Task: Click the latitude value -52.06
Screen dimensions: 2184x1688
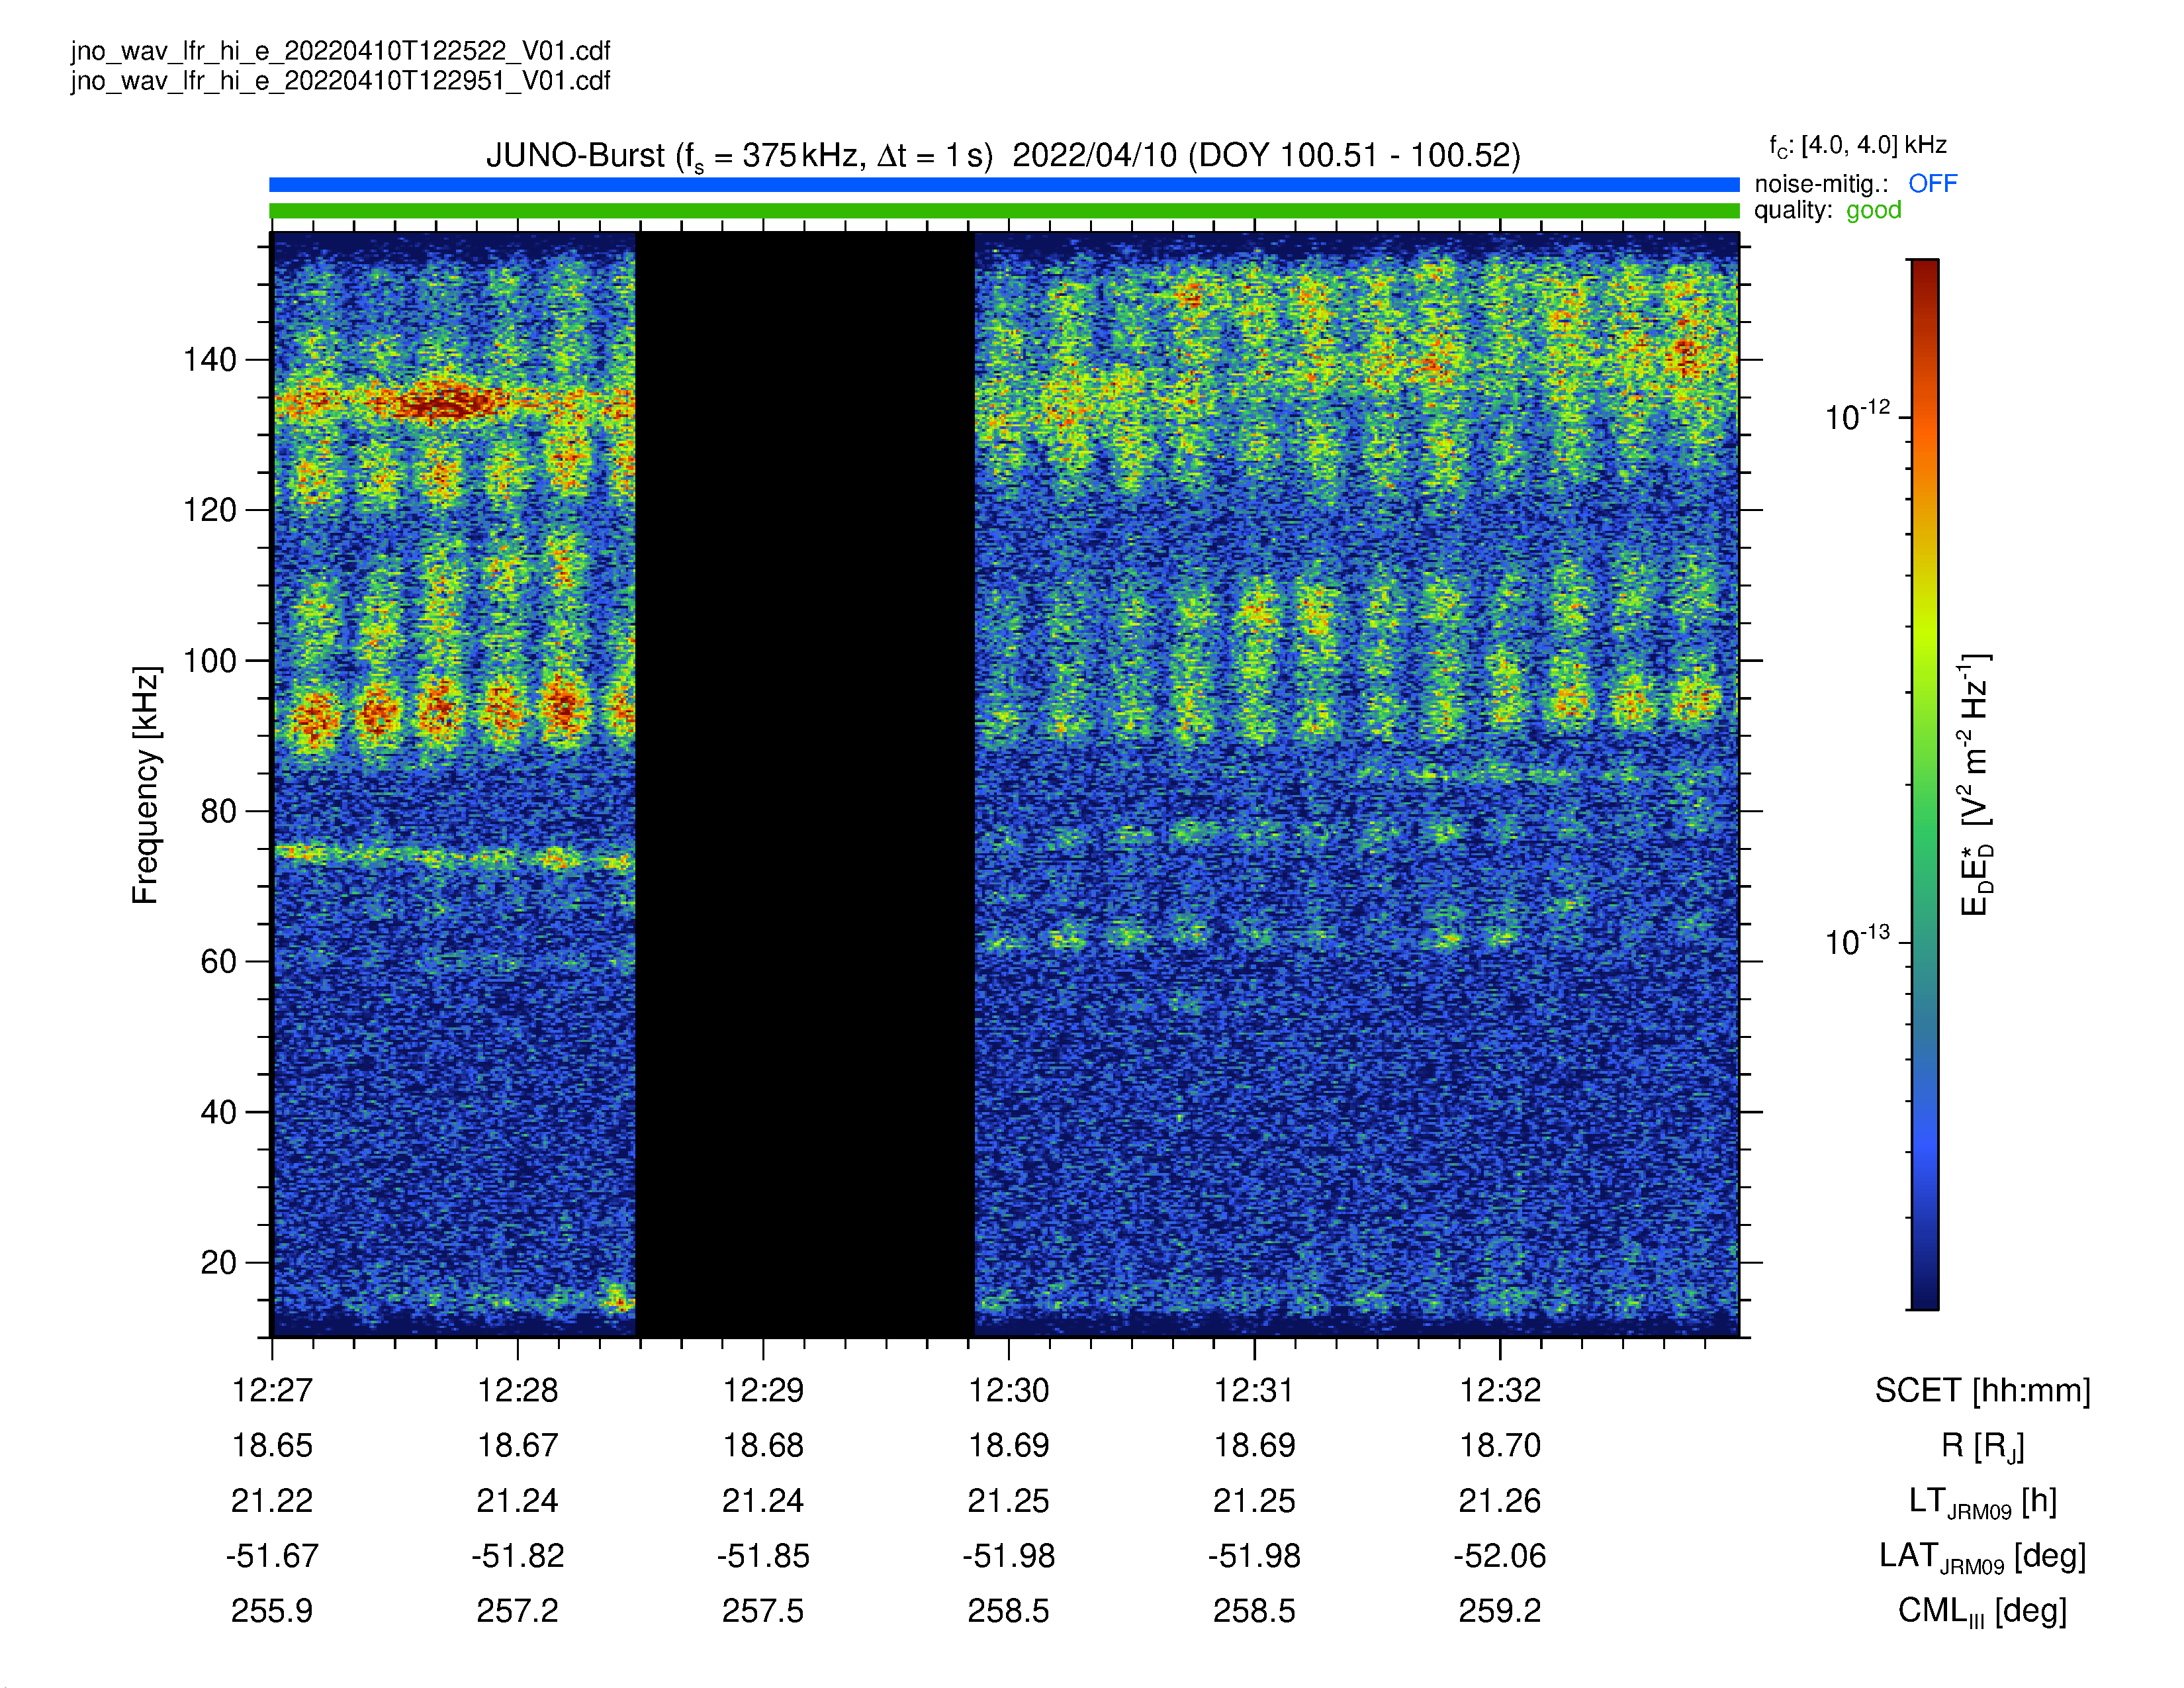Action: coord(1499,1556)
